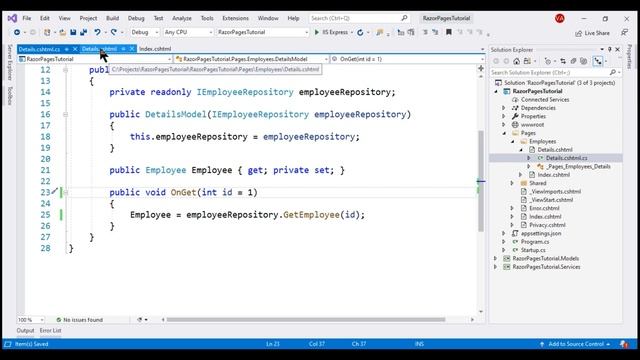This screenshot has height=360, width=640.
Task: Click the screwdriver quick actions icon at line 23
Action: pos(55,191)
